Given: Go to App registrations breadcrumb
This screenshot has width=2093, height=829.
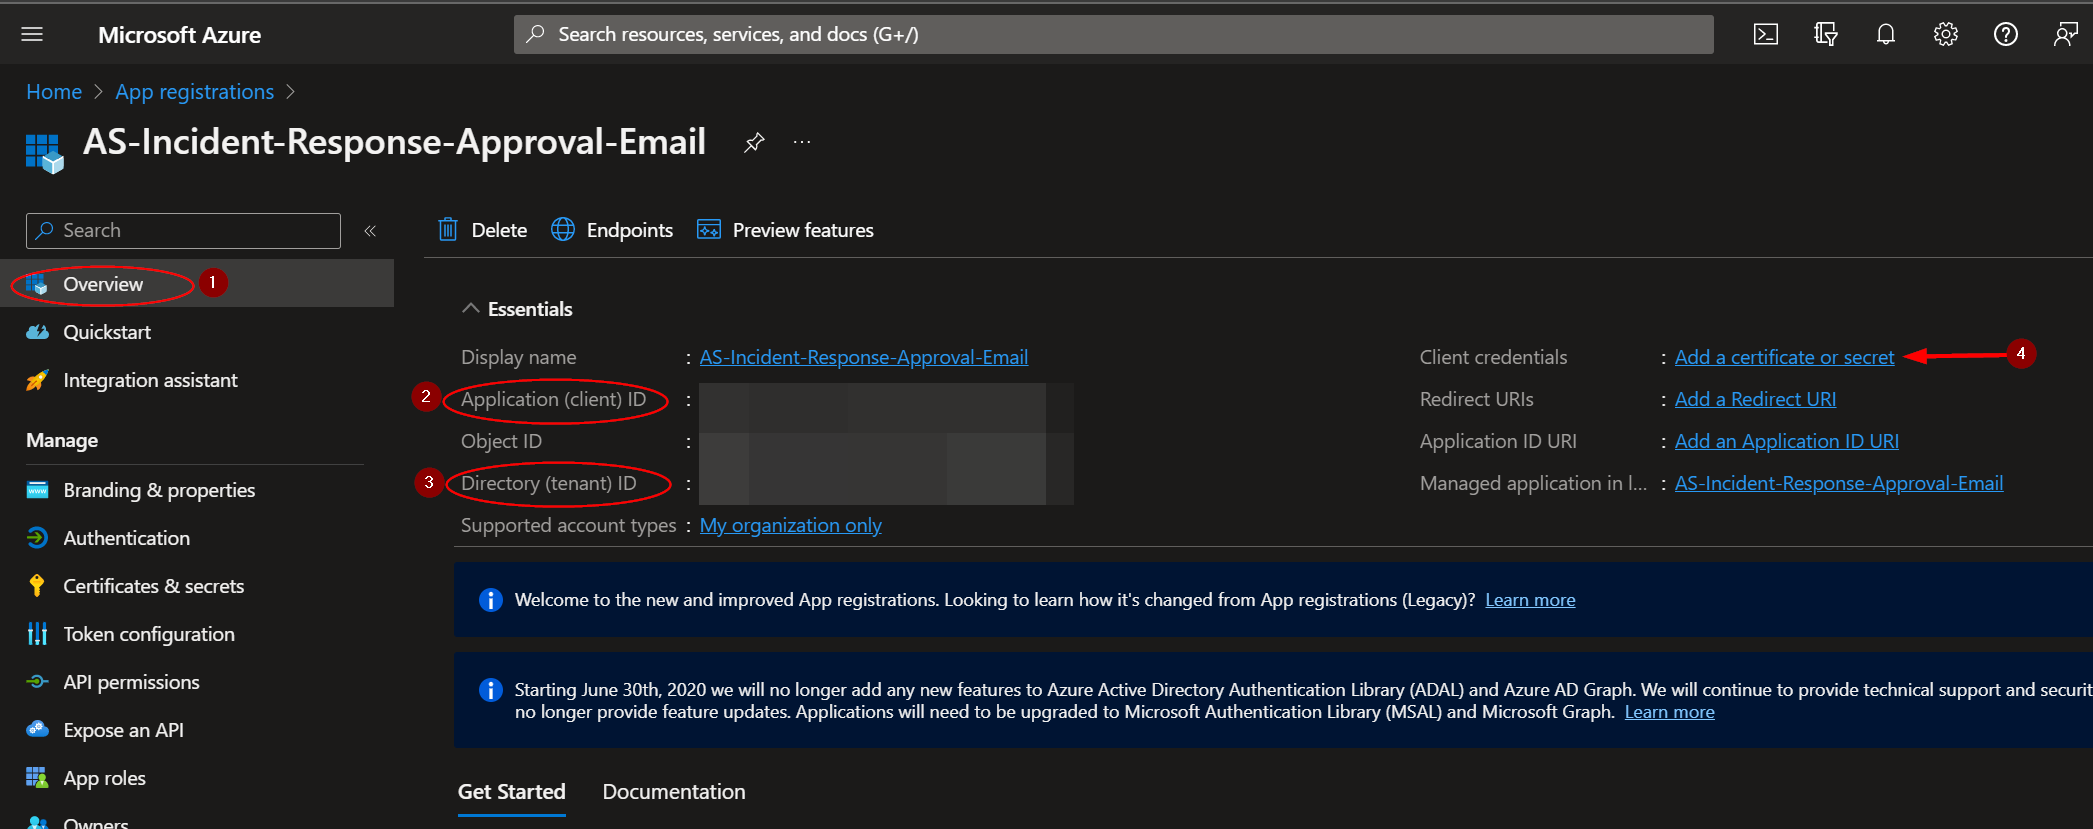Looking at the screenshot, I should (194, 92).
